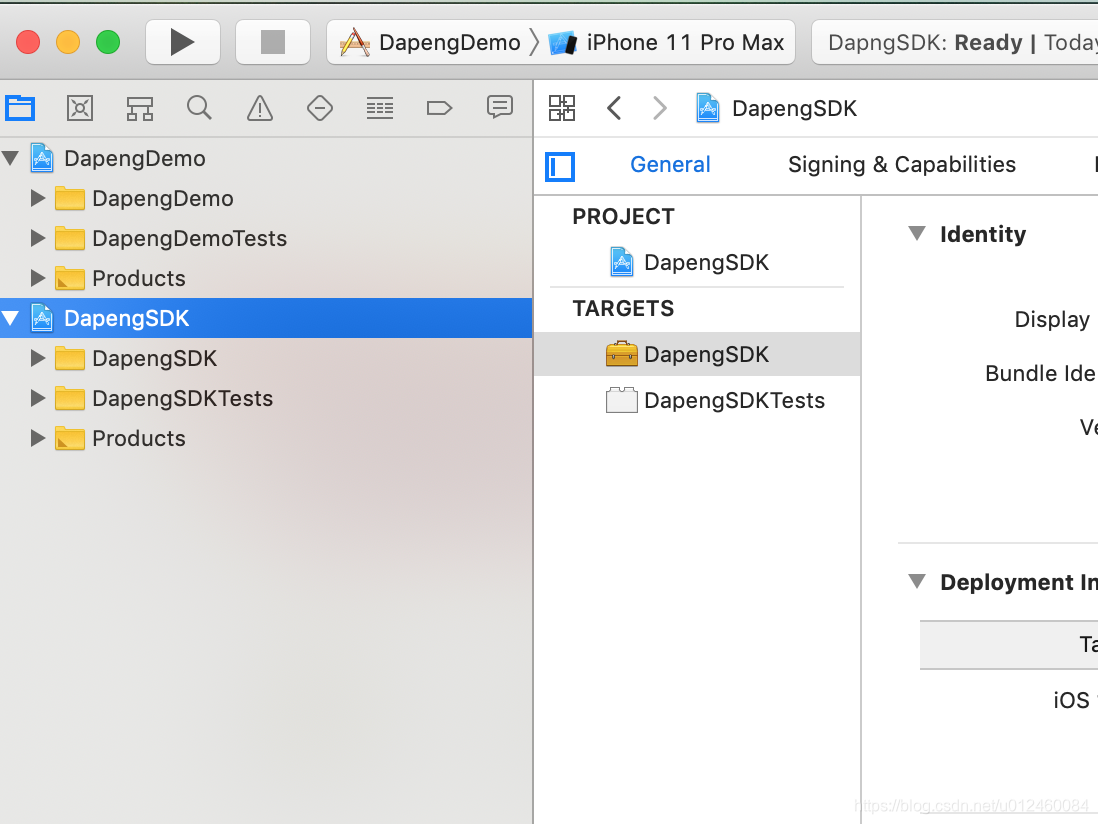The width and height of the screenshot is (1098, 824).
Task: Expand the DapengSDKTests folder
Action: [x=38, y=398]
